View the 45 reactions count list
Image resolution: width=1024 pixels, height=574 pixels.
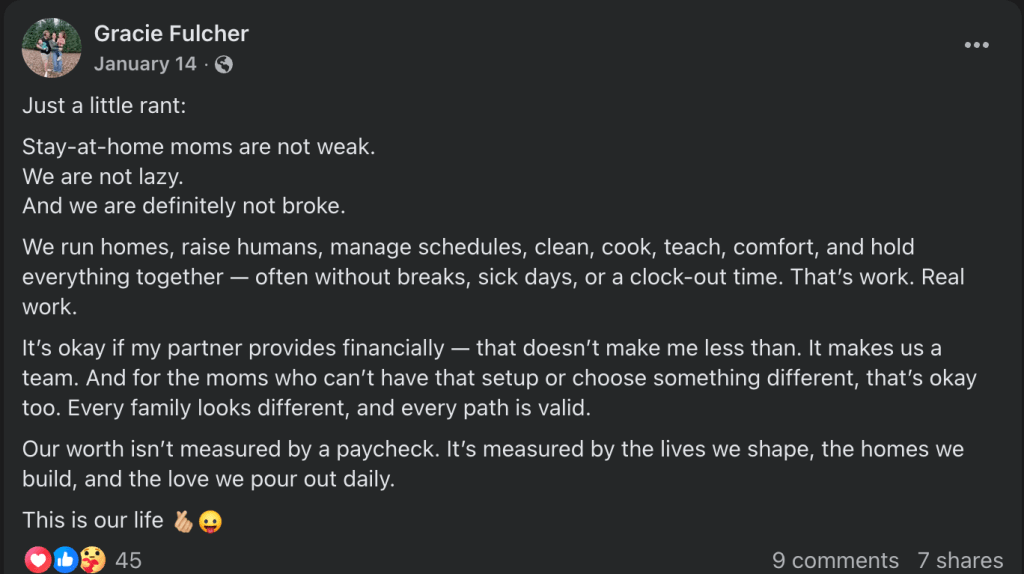[128, 560]
